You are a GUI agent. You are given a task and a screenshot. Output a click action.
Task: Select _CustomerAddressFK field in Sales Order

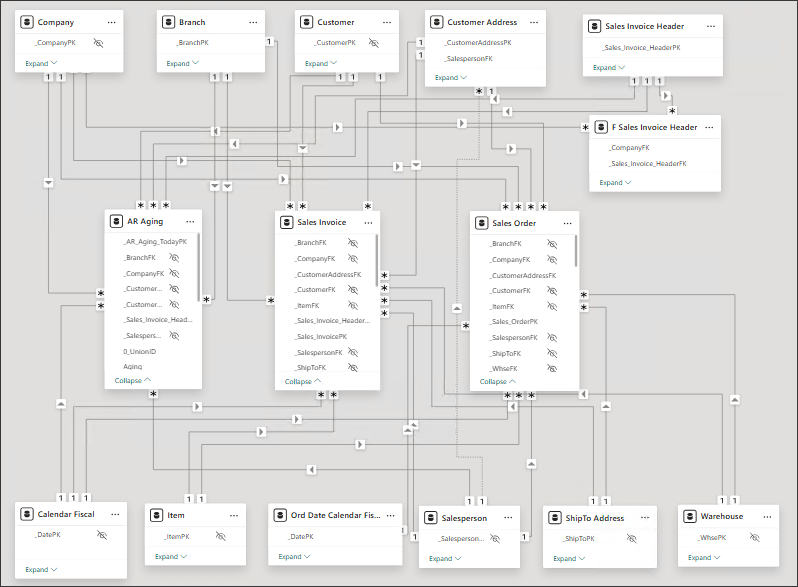[522, 275]
